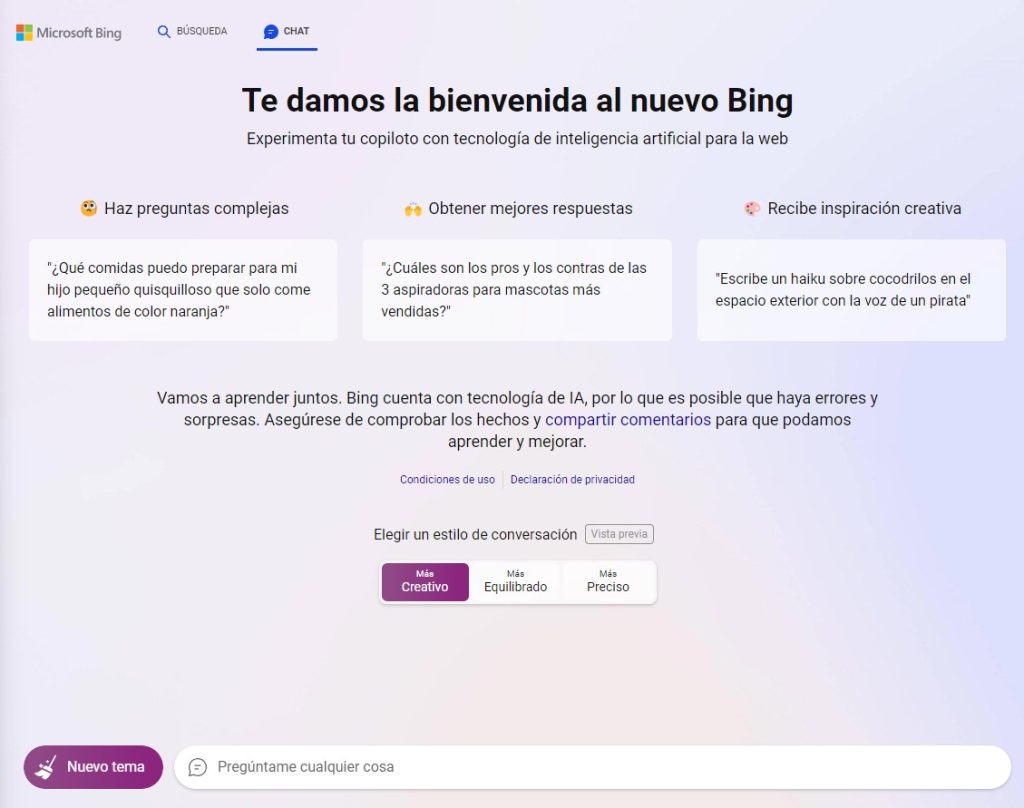
Task: Click the subtitle Experimenta tu copiloto text
Action: pyautogui.click(x=517, y=138)
